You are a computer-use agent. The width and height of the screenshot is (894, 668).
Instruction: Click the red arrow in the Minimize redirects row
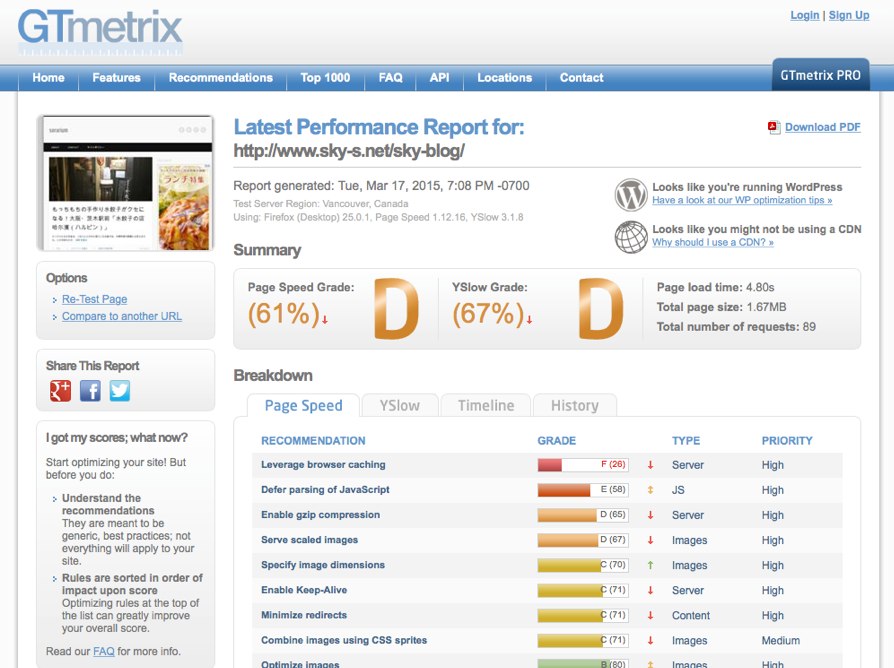[x=650, y=616]
